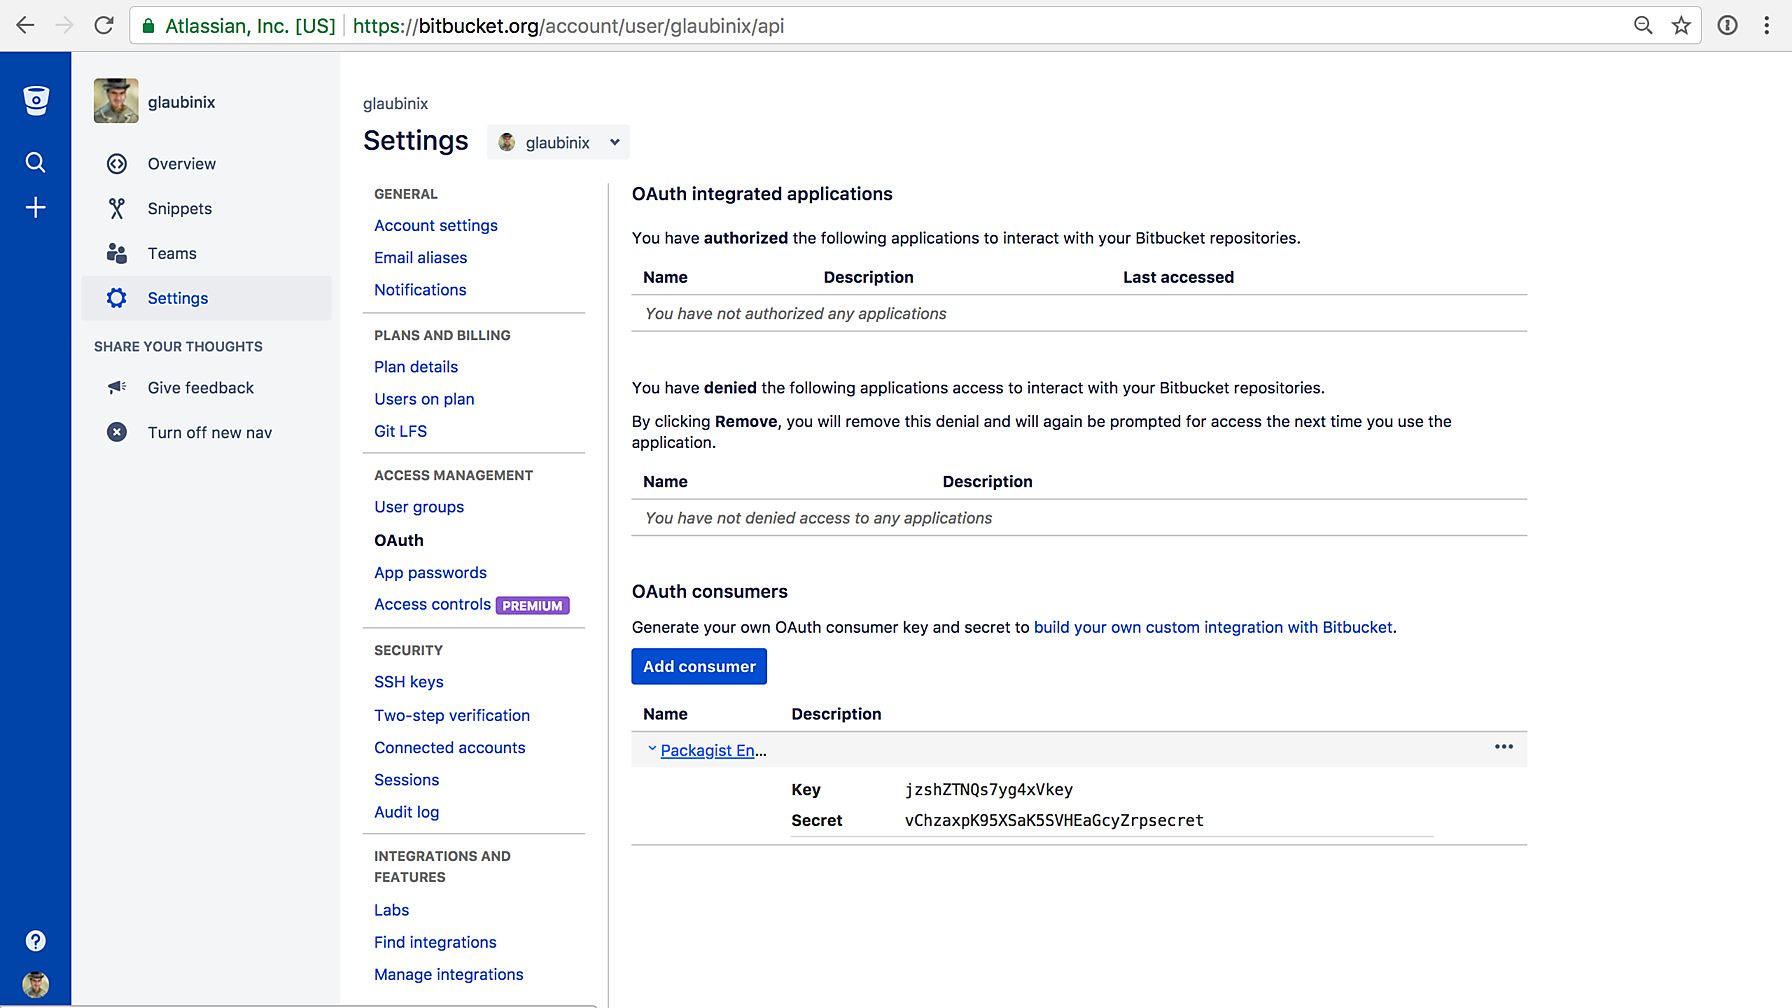This screenshot has width=1792, height=1008.
Task: Open Chrome three-dot menu
Action: pyautogui.click(x=1767, y=25)
